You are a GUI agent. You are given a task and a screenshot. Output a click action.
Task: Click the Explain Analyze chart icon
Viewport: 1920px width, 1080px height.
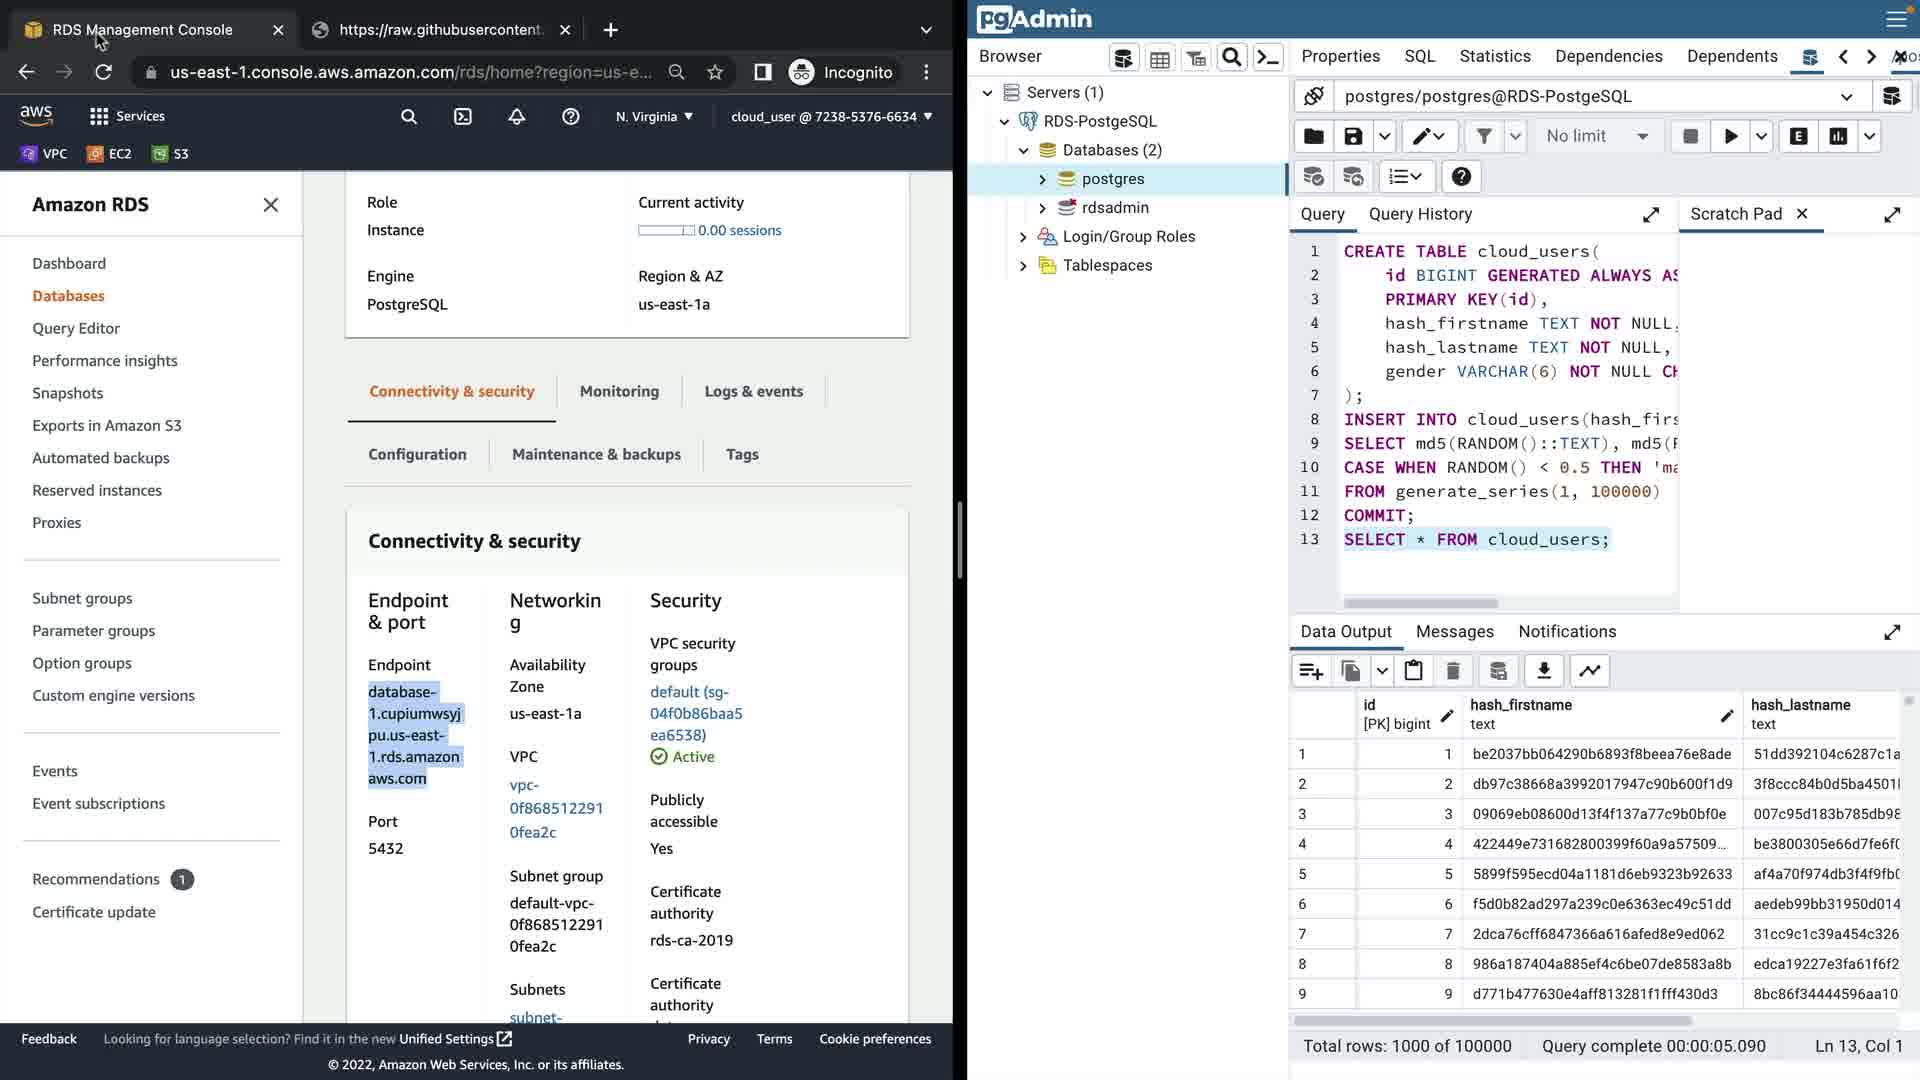coord(1838,137)
